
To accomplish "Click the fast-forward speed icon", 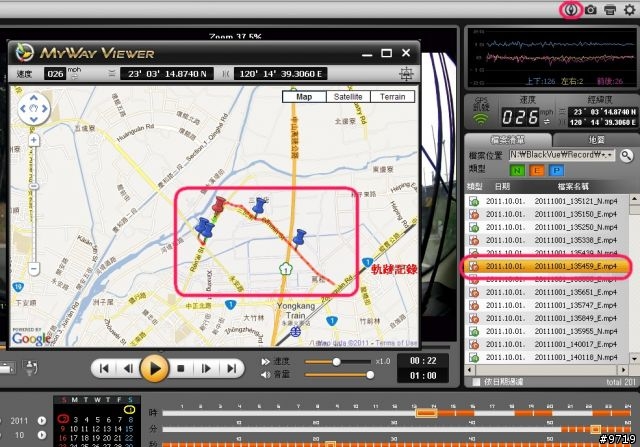I will (x=265, y=362).
